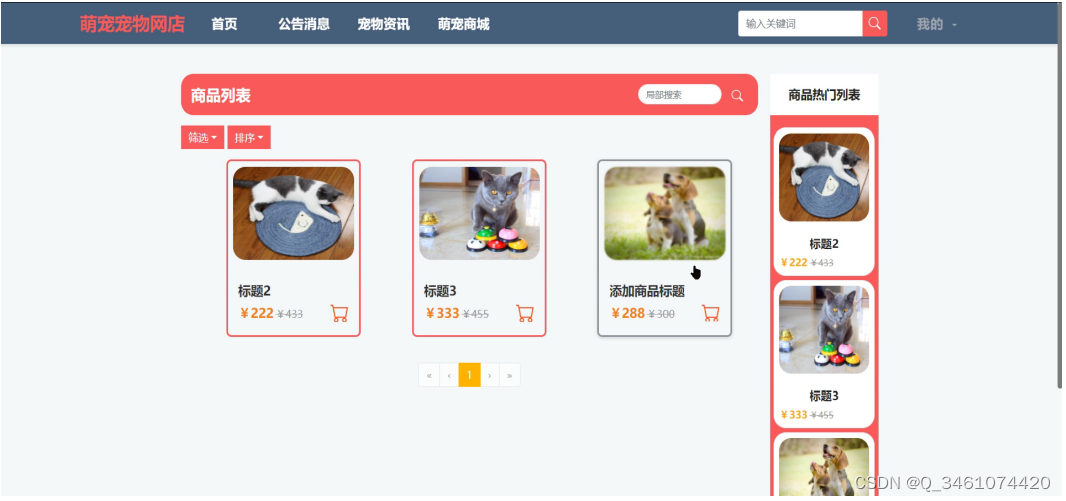Click the red search magnifier button in header

tap(874, 24)
